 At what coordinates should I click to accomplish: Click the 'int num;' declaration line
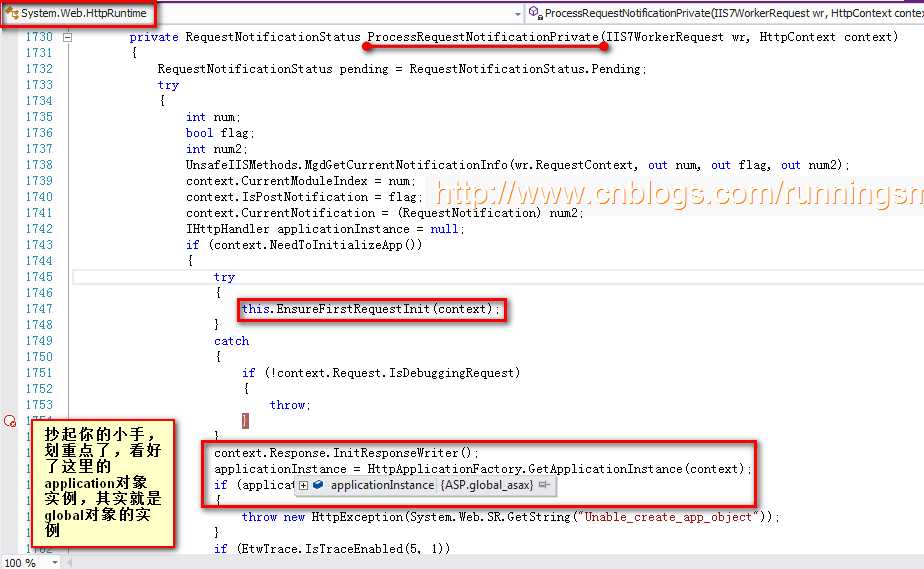[213, 117]
